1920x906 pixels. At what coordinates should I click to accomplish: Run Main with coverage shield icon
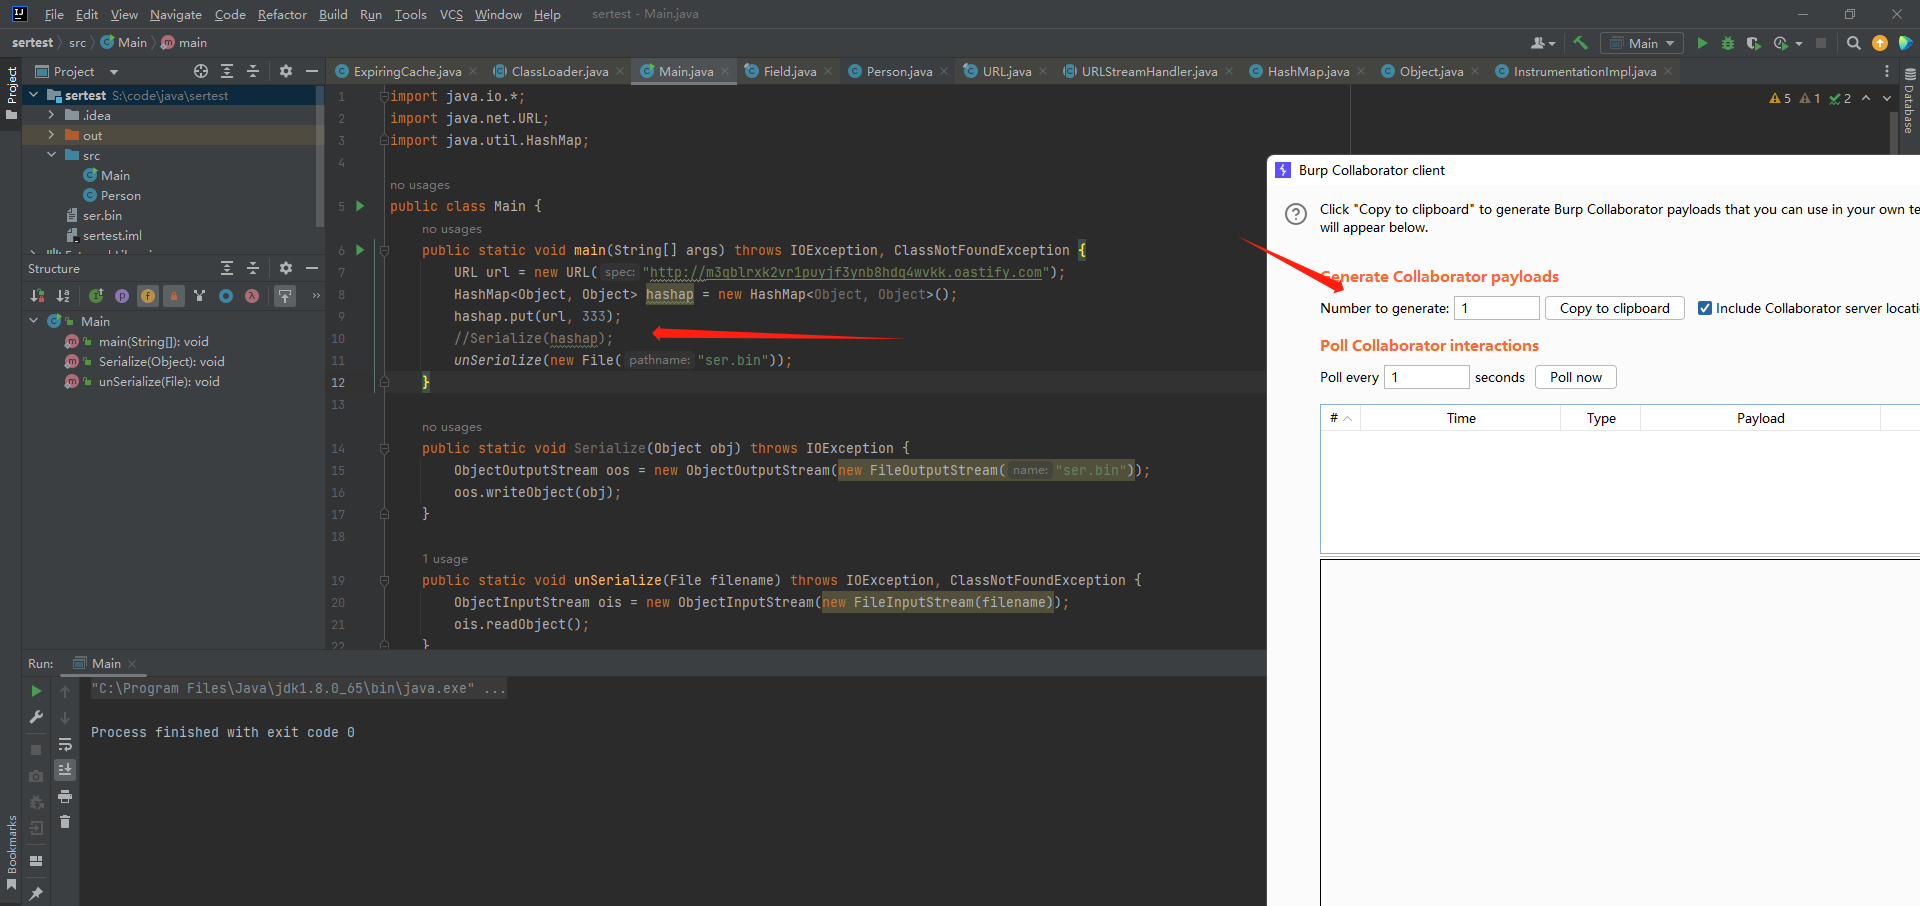pyautogui.click(x=1753, y=43)
